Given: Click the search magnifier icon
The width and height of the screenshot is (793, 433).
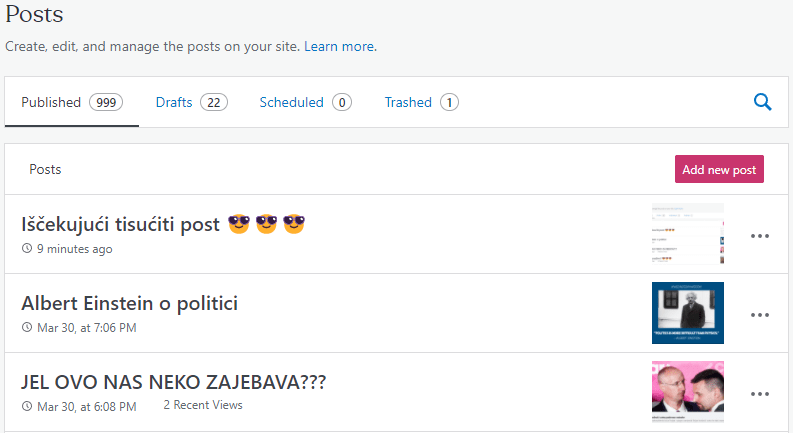Looking at the screenshot, I should (762, 101).
